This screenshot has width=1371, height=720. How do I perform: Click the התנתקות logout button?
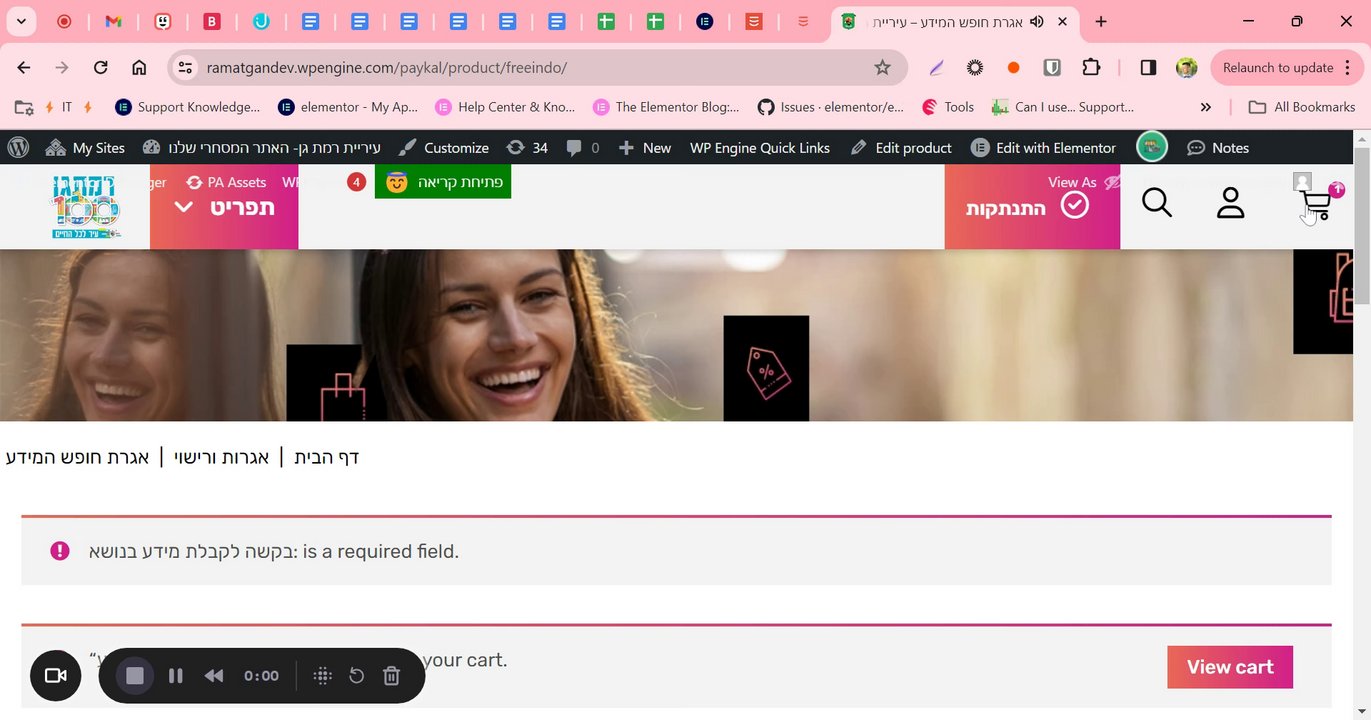tap(1032, 207)
